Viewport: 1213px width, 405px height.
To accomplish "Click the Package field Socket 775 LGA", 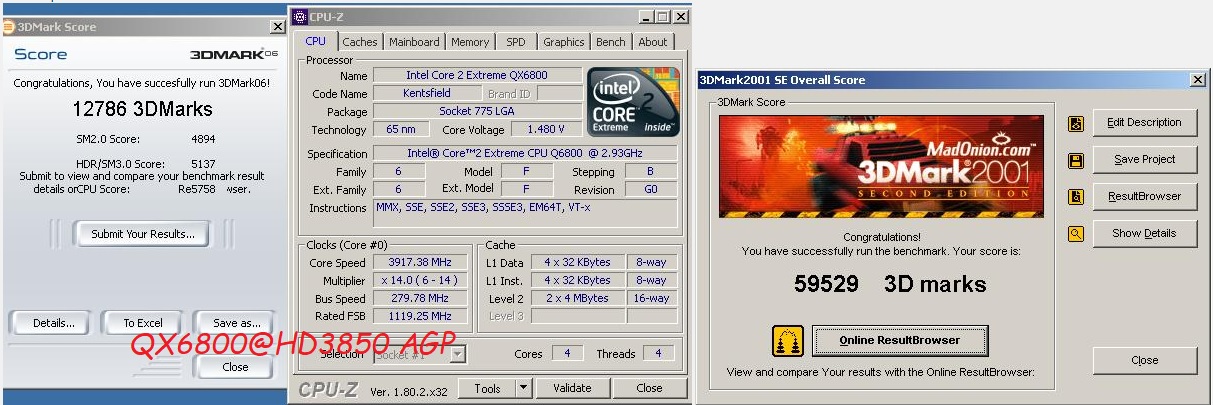I will [x=477, y=111].
